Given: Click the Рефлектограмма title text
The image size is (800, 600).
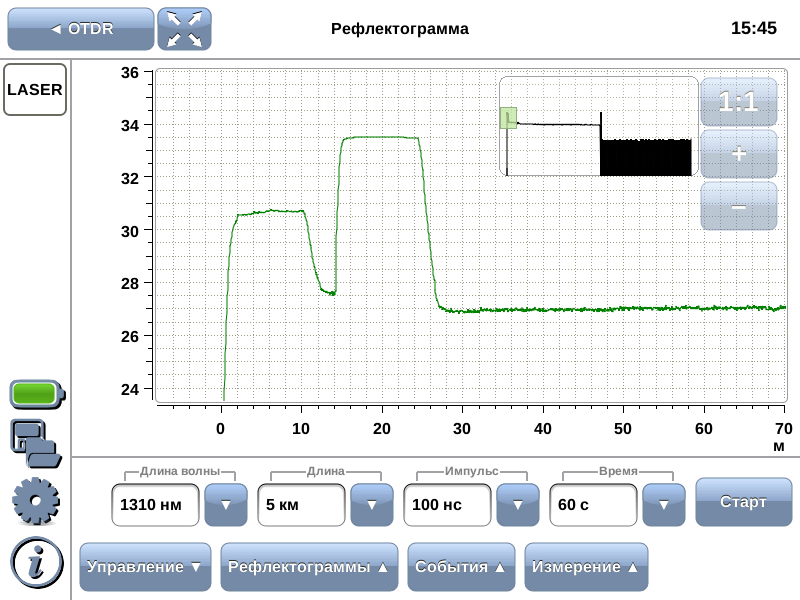Looking at the screenshot, I should pos(399,29).
